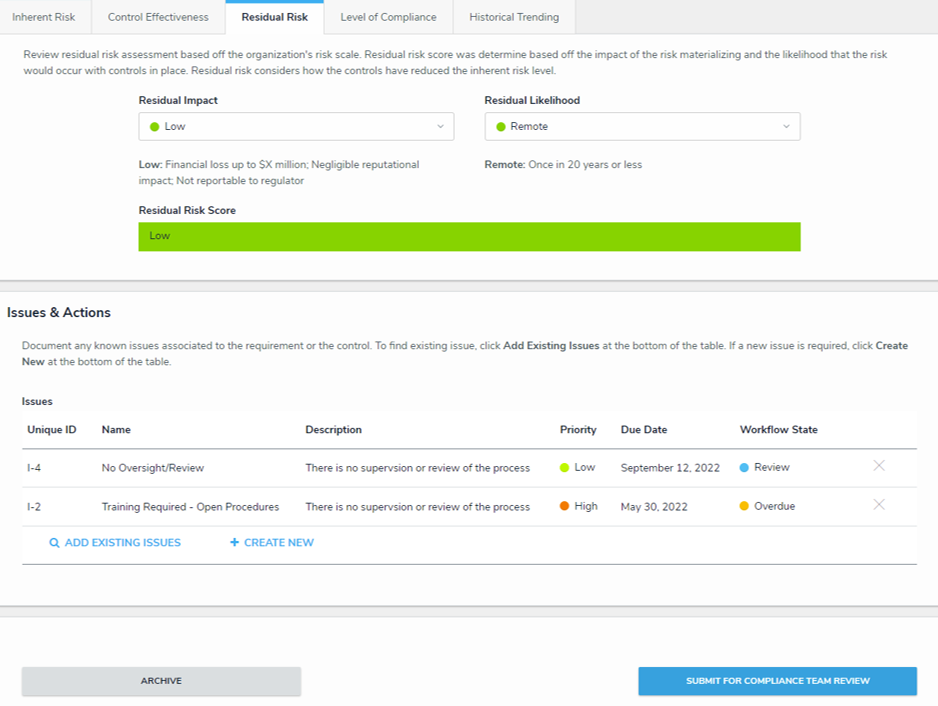Click the green Low priority dot for I-4
This screenshot has width=938, height=706.
(x=565, y=467)
